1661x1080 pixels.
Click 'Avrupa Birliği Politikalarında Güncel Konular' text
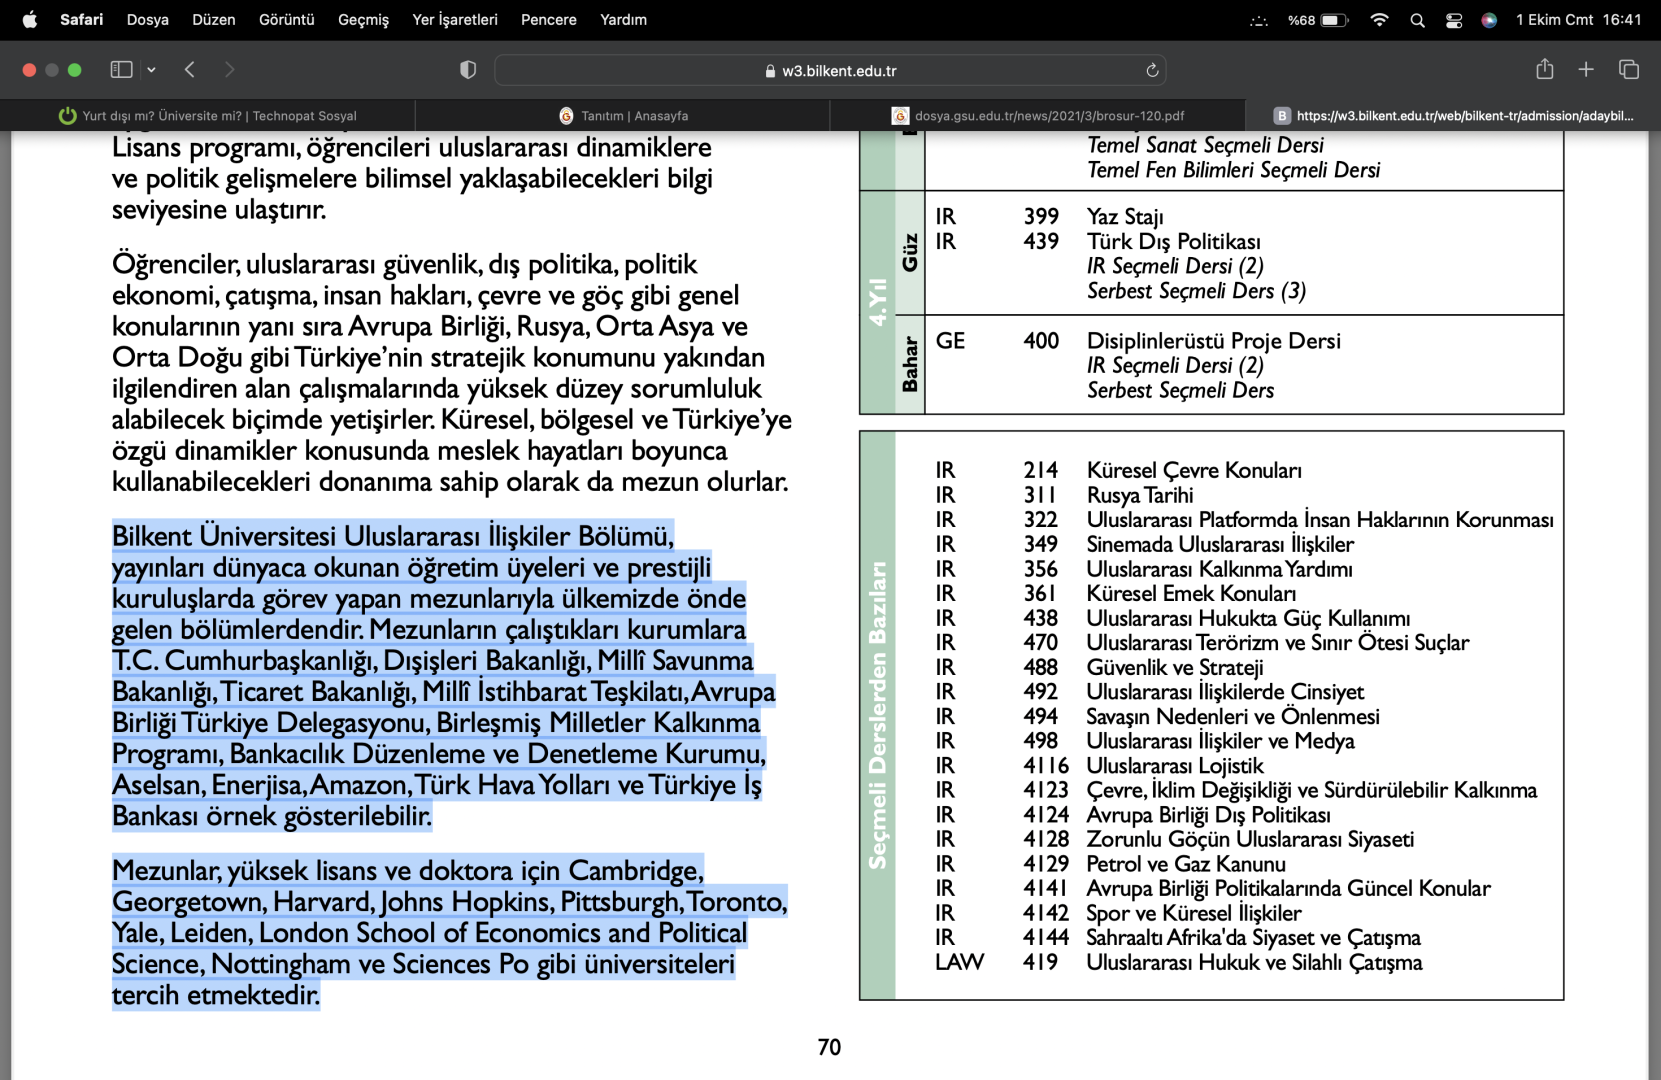[1289, 888]
